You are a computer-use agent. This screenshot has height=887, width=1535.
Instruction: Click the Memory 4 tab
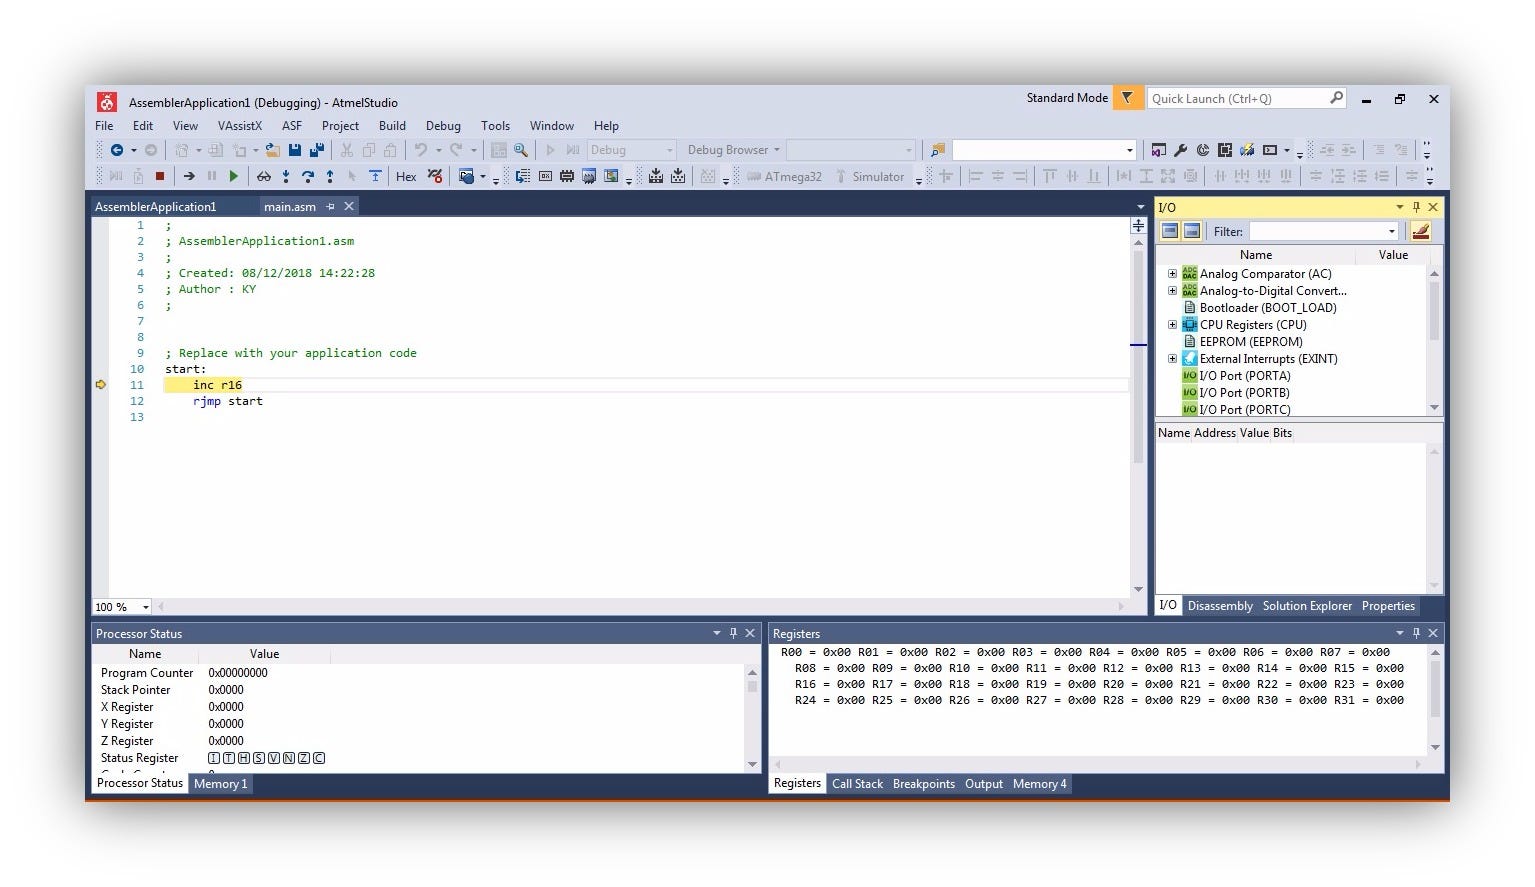coord(1039,784)
